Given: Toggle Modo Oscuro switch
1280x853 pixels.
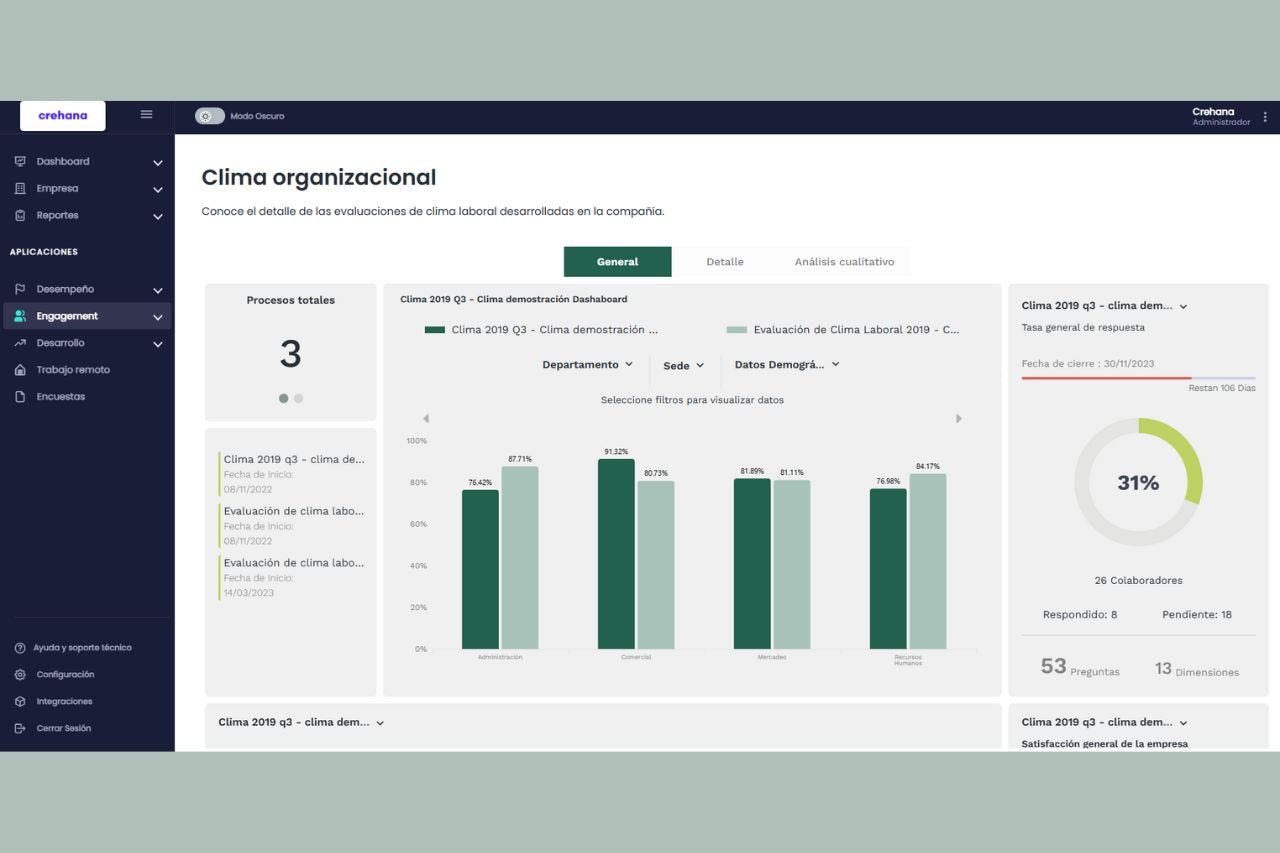Looking at the screenshot, I should [x=209, y=116].
